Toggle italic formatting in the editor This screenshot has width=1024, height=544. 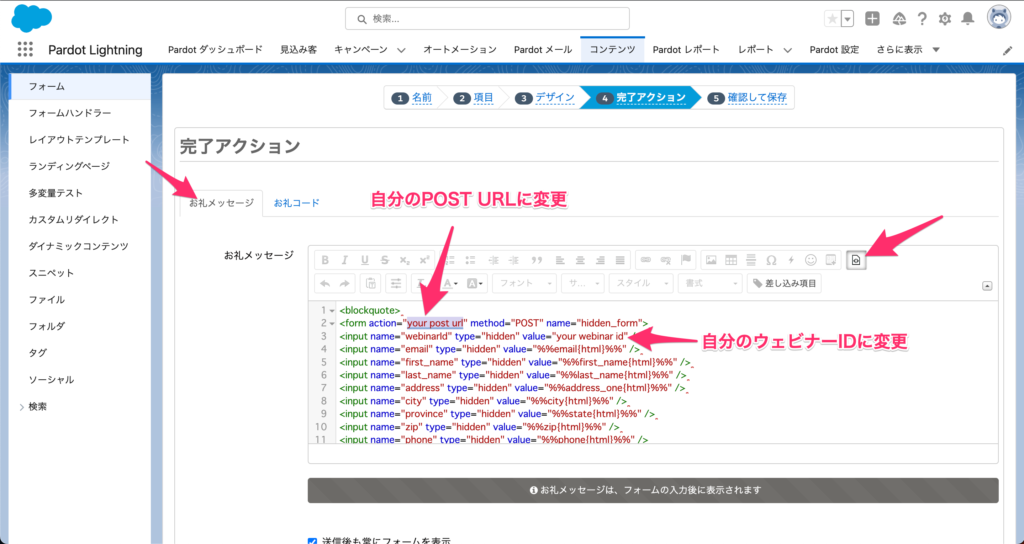coord(345,260)
